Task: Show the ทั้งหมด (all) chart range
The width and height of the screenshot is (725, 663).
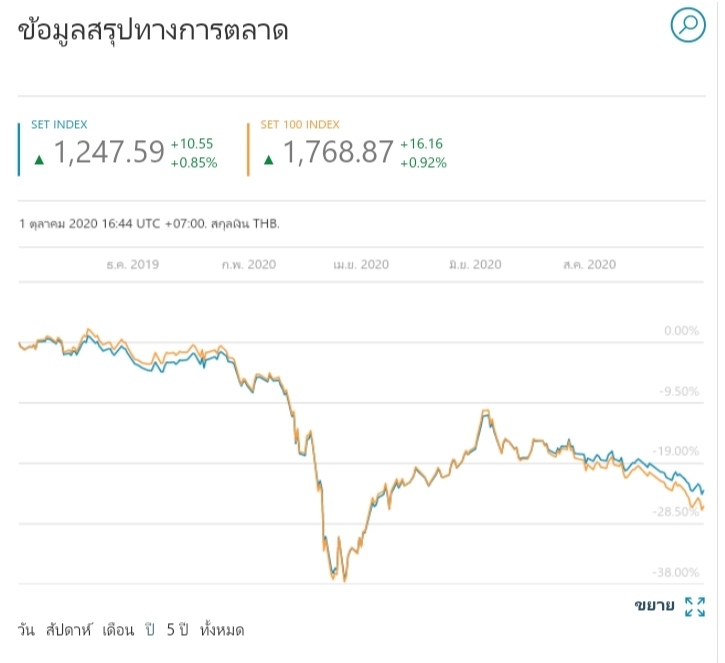Action: coord(222,630)
